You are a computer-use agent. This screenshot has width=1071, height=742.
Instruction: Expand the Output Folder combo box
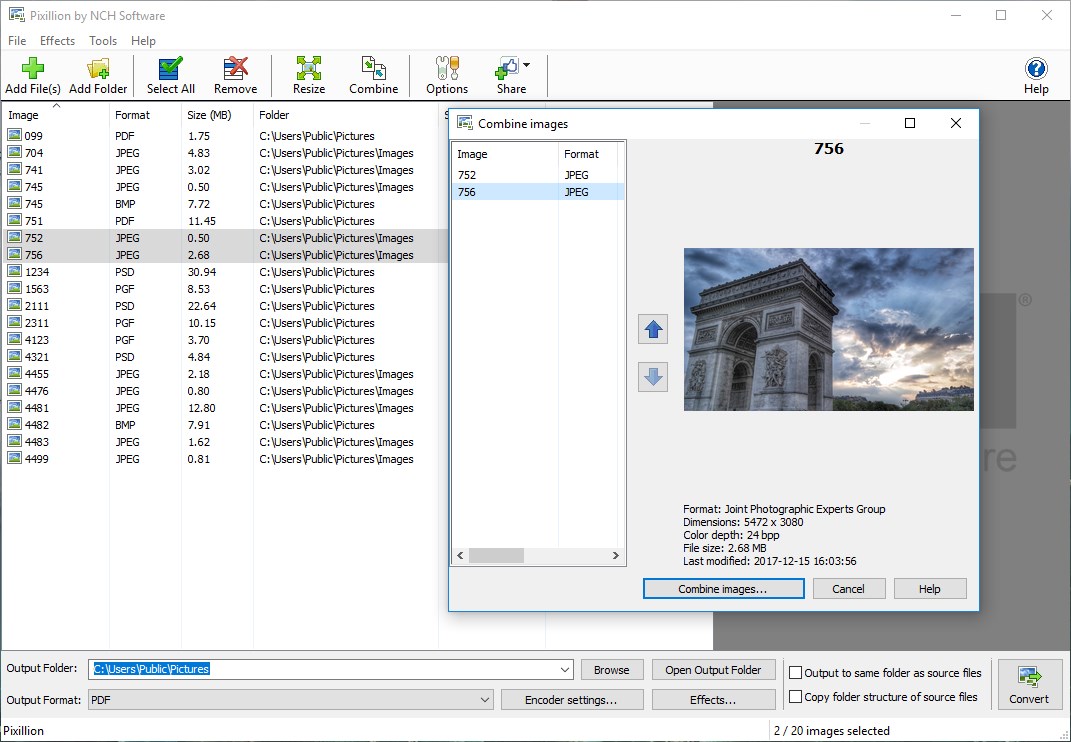pos(565,670)
